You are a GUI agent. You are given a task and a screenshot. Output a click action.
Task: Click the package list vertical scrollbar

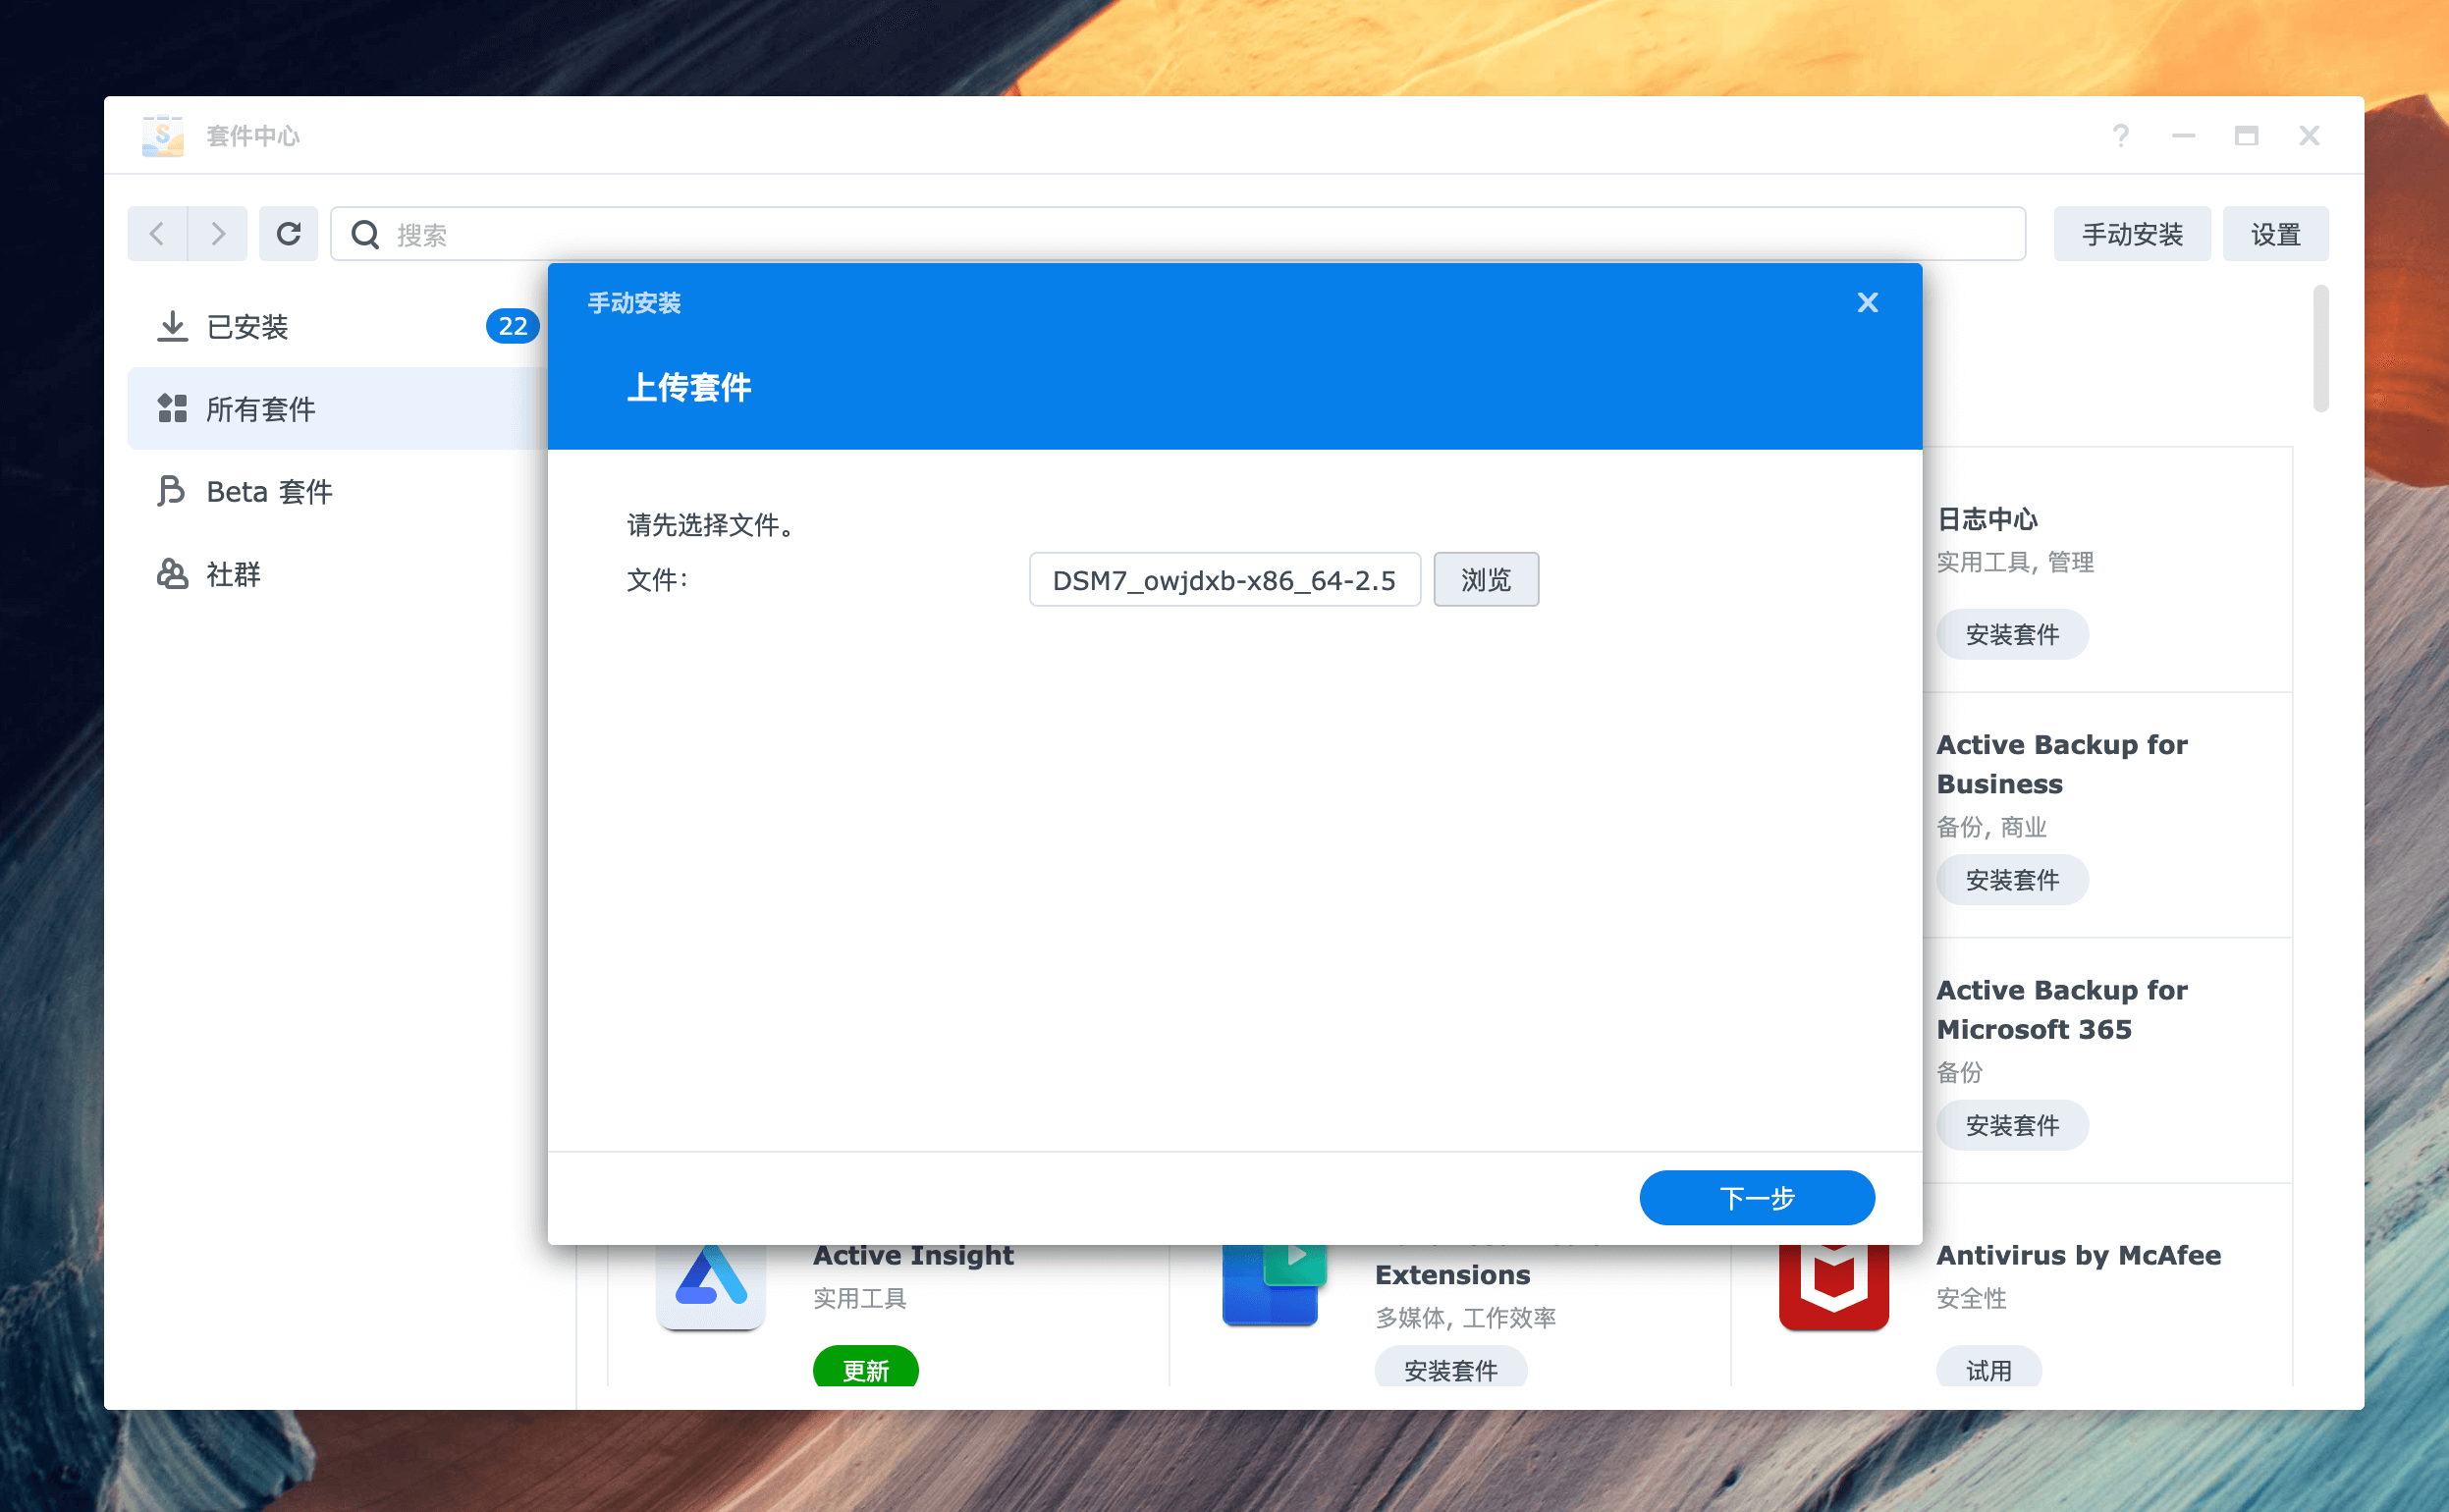pyautogui.click(x=2320, y=350)
